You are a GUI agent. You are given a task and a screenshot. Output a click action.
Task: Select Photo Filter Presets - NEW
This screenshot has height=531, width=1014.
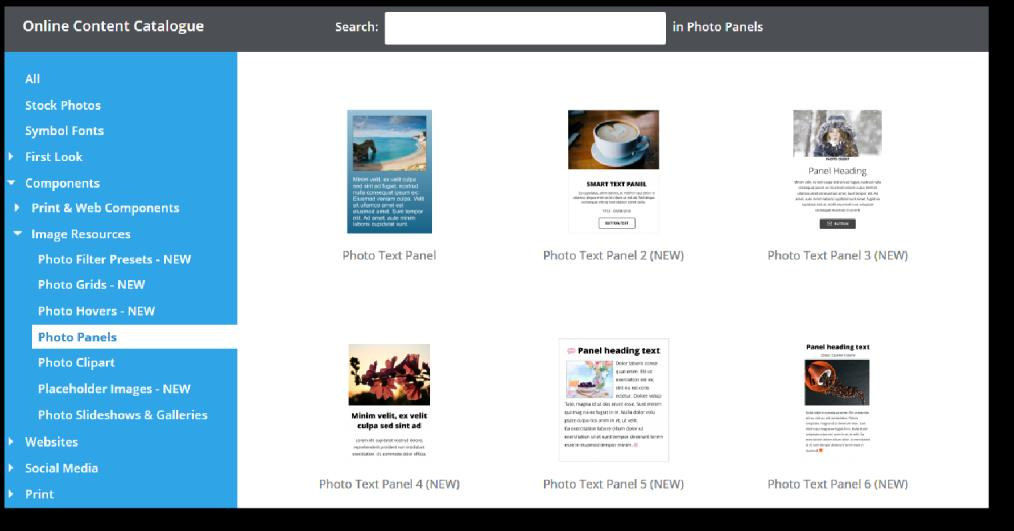tap(114, 259)
